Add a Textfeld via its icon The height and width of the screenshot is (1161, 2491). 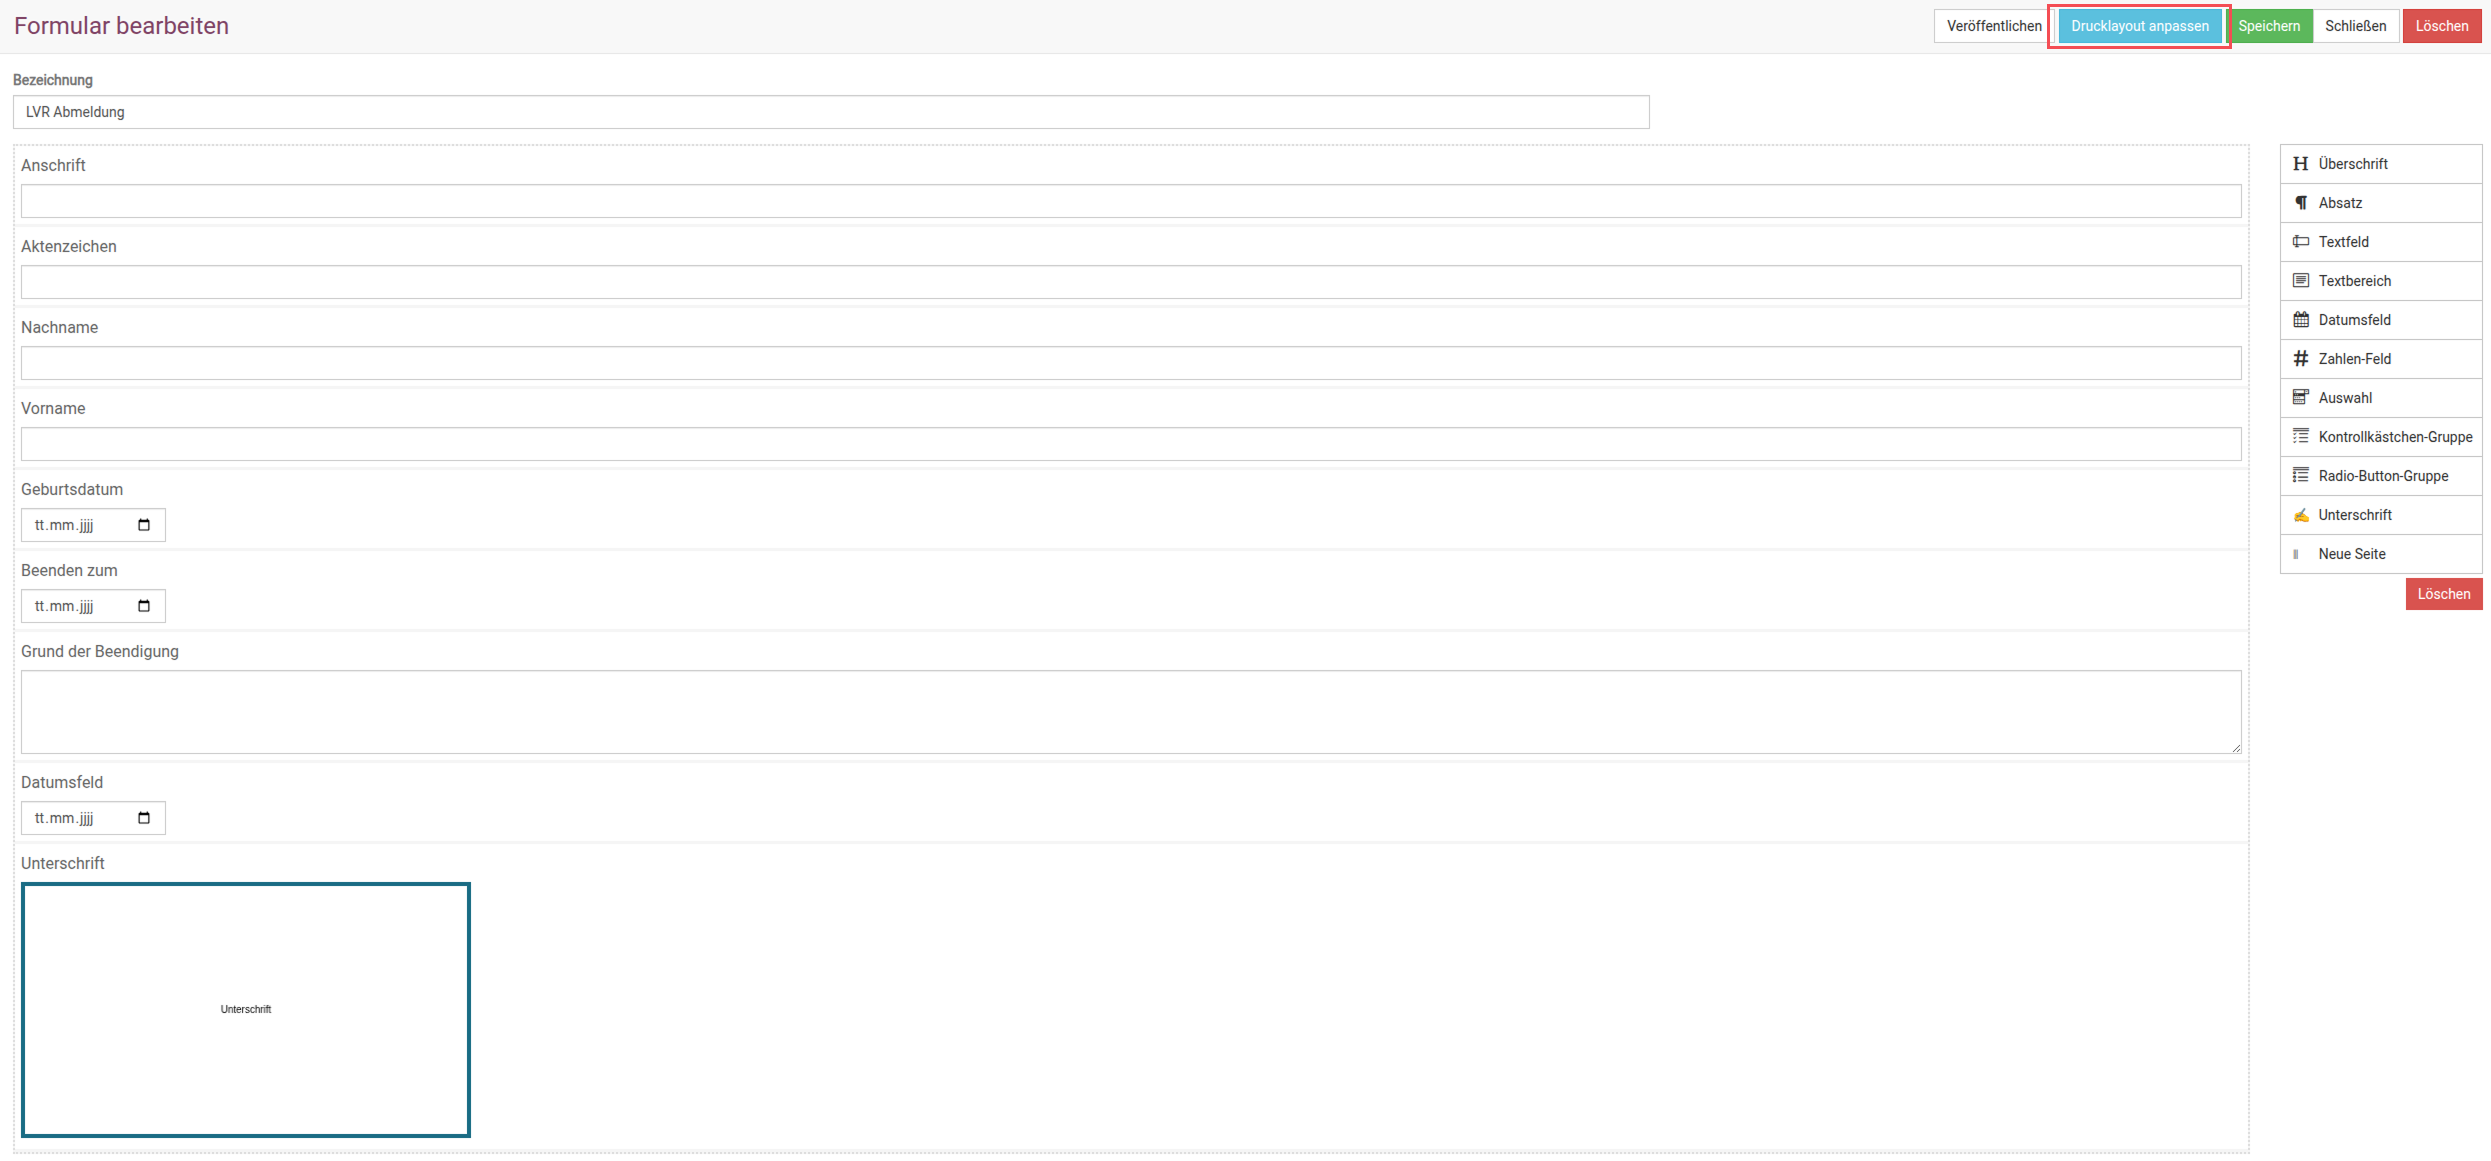pyautogui.click(x=2300, y=242)
